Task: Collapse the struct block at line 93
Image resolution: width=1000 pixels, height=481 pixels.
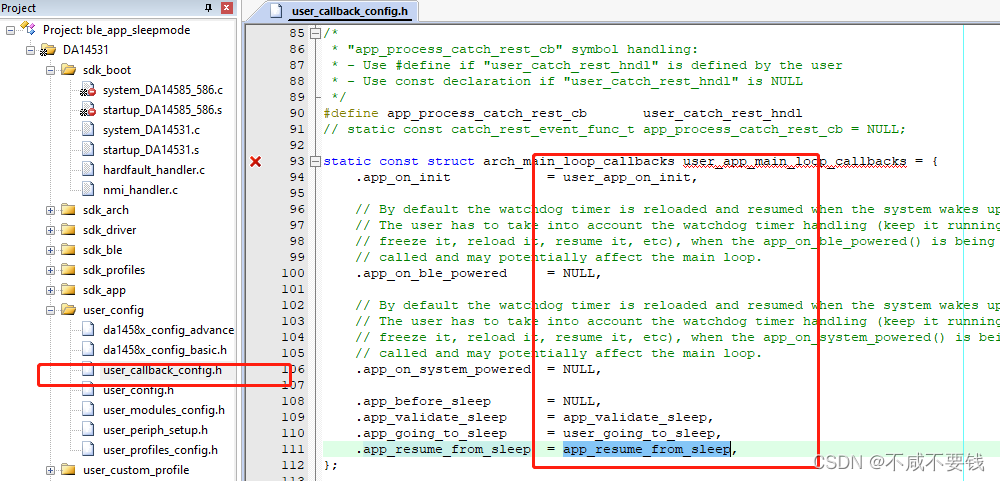Action: (x=314, y=161)
